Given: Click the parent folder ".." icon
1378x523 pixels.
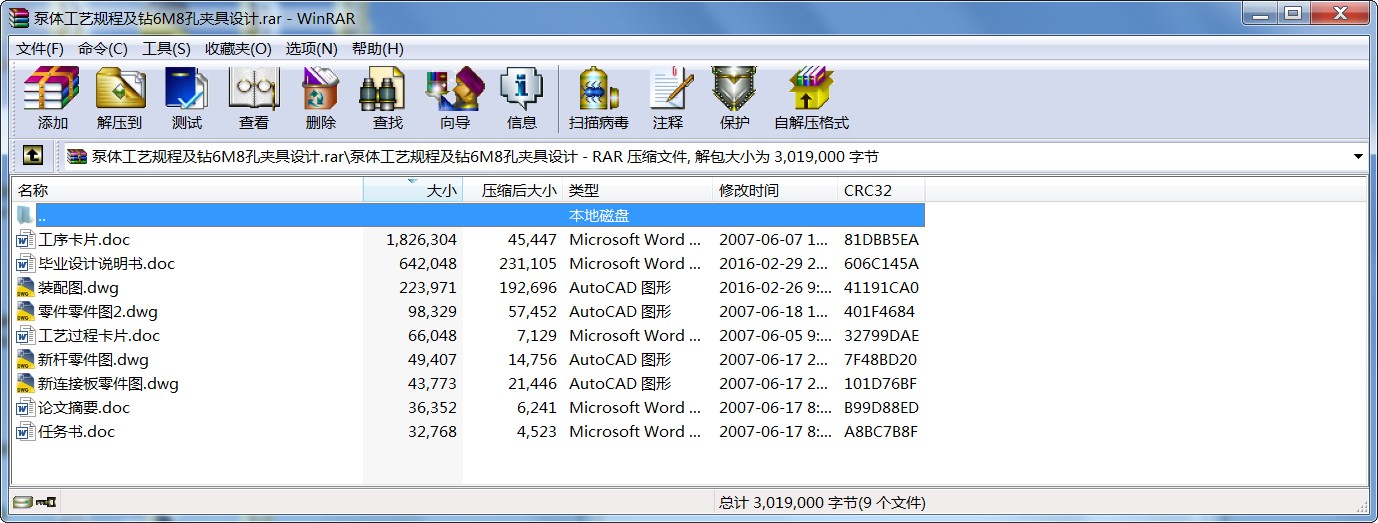Looking at the screenshot, I should coord(26,215).
